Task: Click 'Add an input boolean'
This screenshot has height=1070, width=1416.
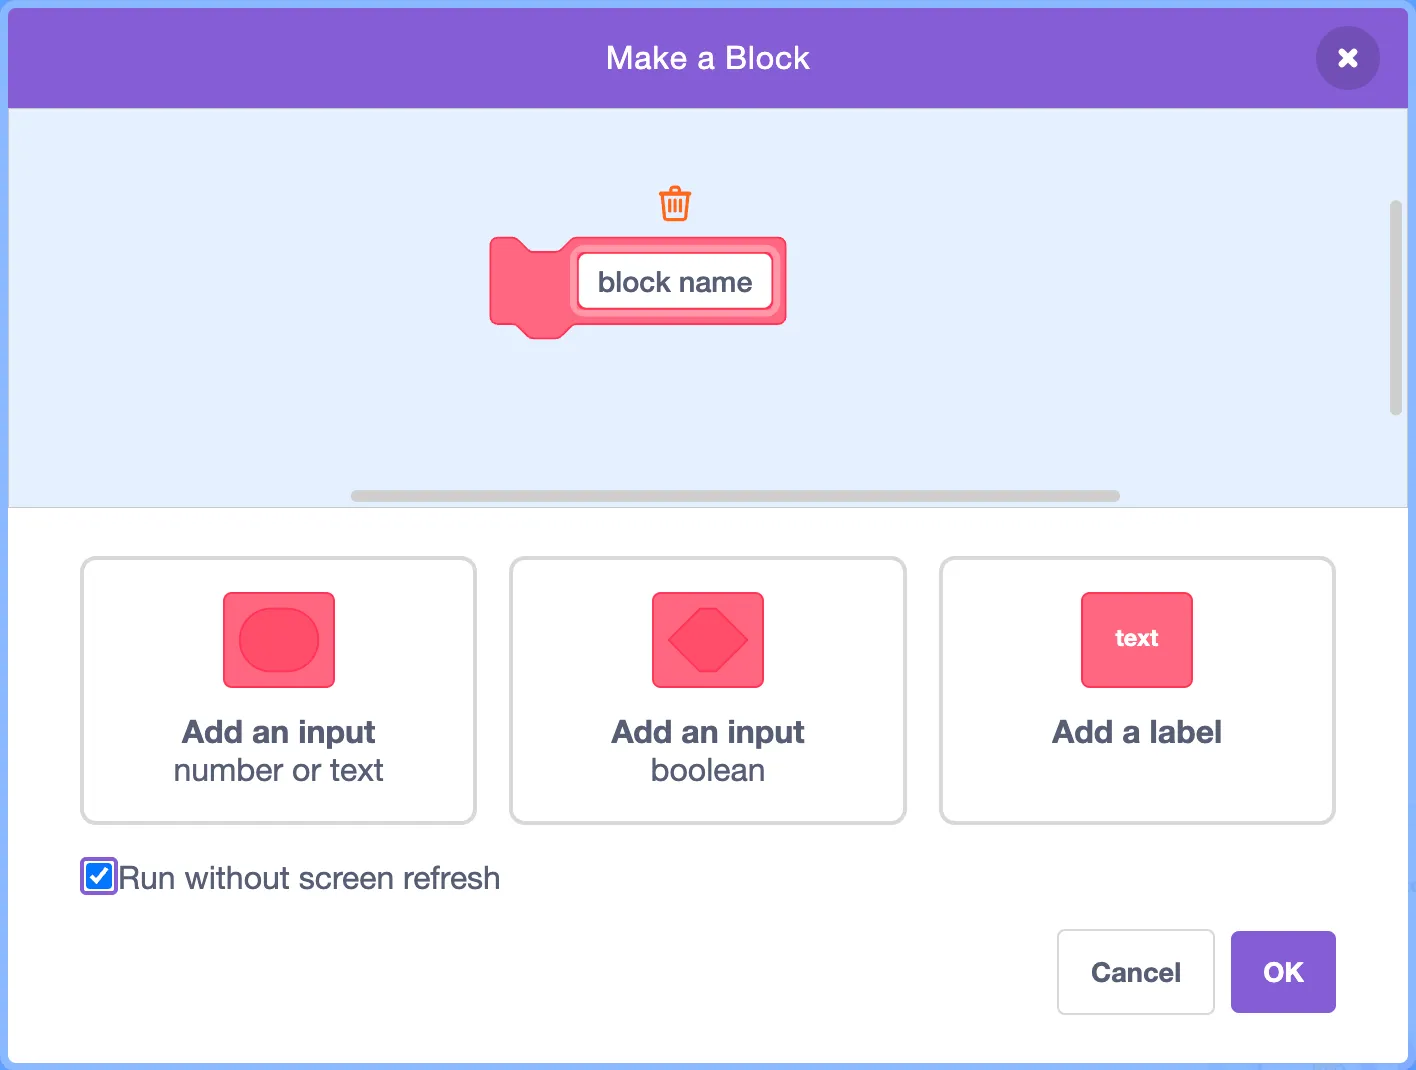Action: pyautogui.click(x=707, y=690)
